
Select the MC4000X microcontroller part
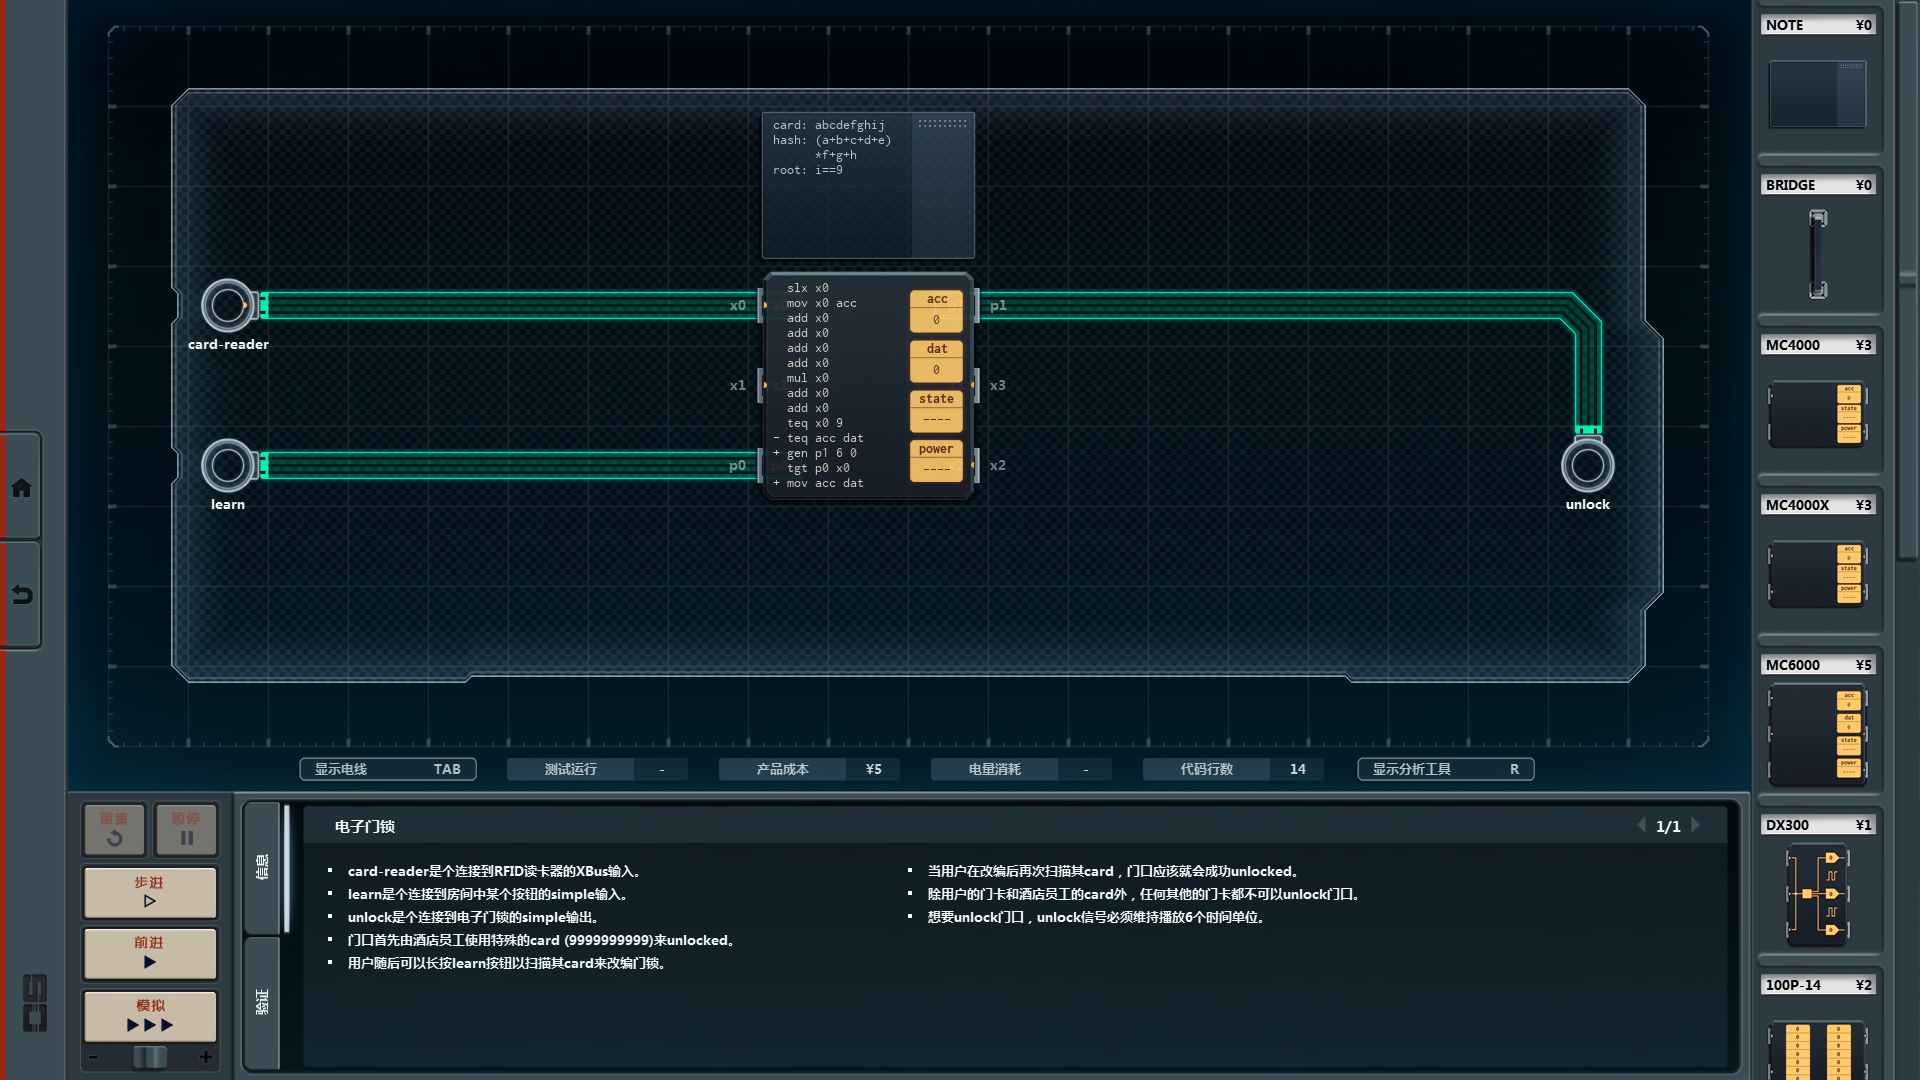(x=1817, y=573)
